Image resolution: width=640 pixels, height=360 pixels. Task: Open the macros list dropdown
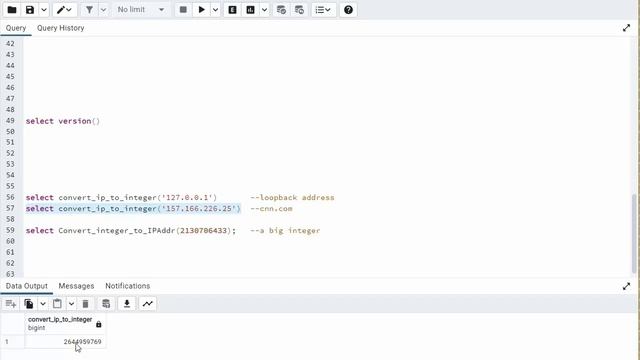(x=323, y=10)
